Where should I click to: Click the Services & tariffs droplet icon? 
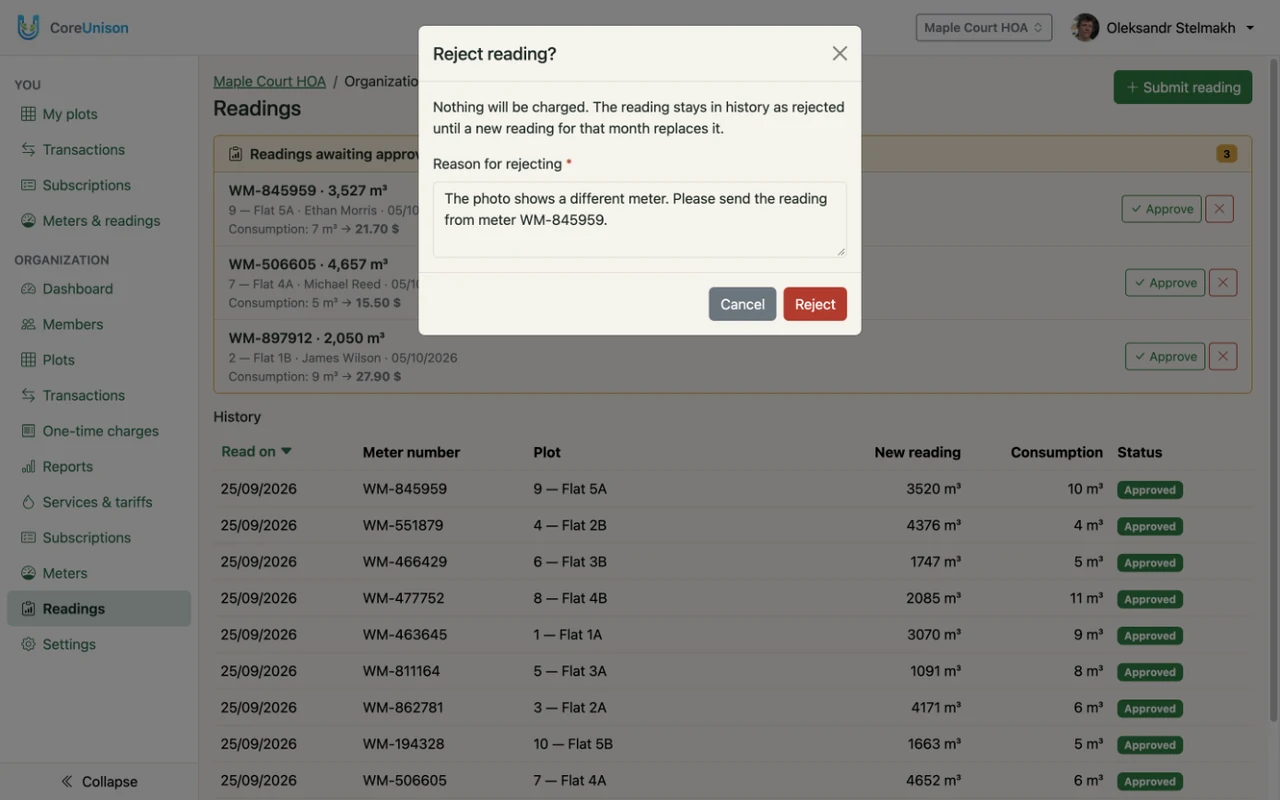click(28, 502)
